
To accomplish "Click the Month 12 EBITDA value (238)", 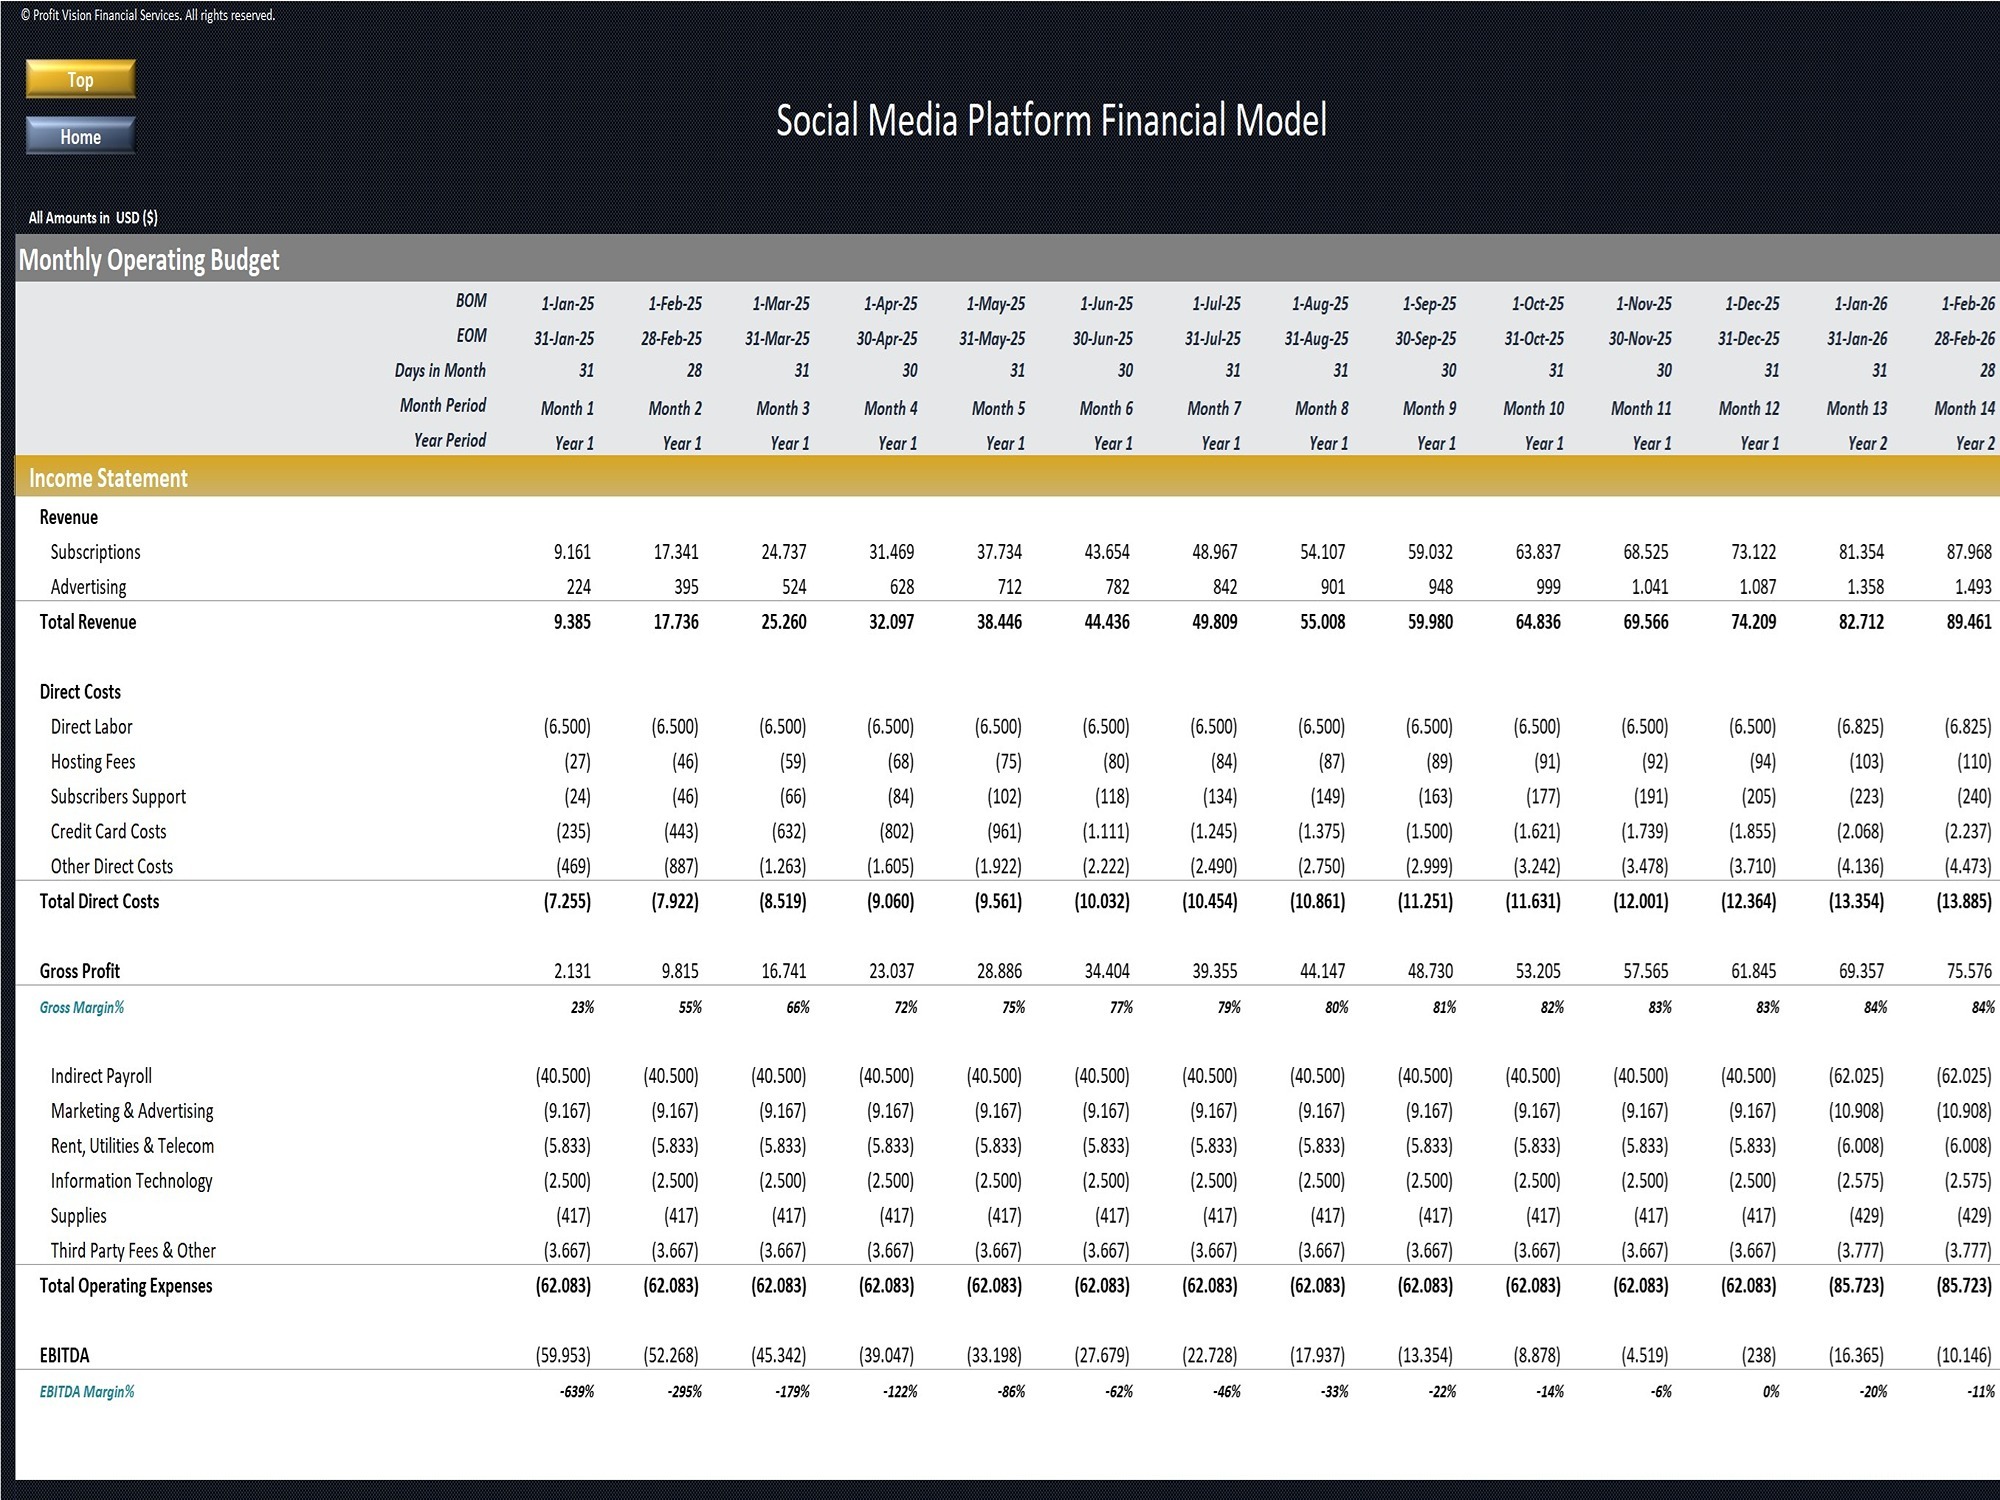I will [x=1758, y=1356].
